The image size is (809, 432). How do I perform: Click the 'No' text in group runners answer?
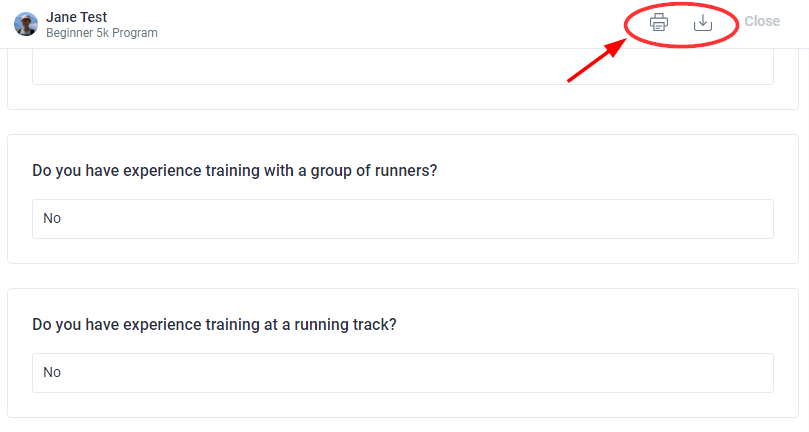pos(52,218)
